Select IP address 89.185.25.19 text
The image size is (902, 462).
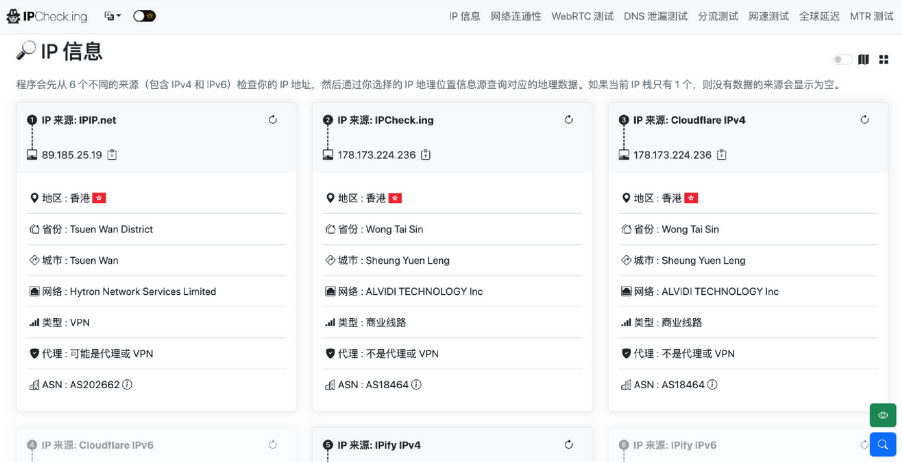(72, 155)
